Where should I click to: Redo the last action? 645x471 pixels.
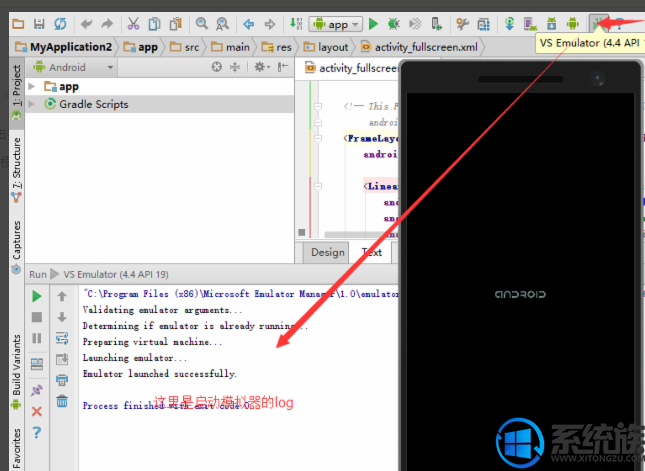click(107, 24)
